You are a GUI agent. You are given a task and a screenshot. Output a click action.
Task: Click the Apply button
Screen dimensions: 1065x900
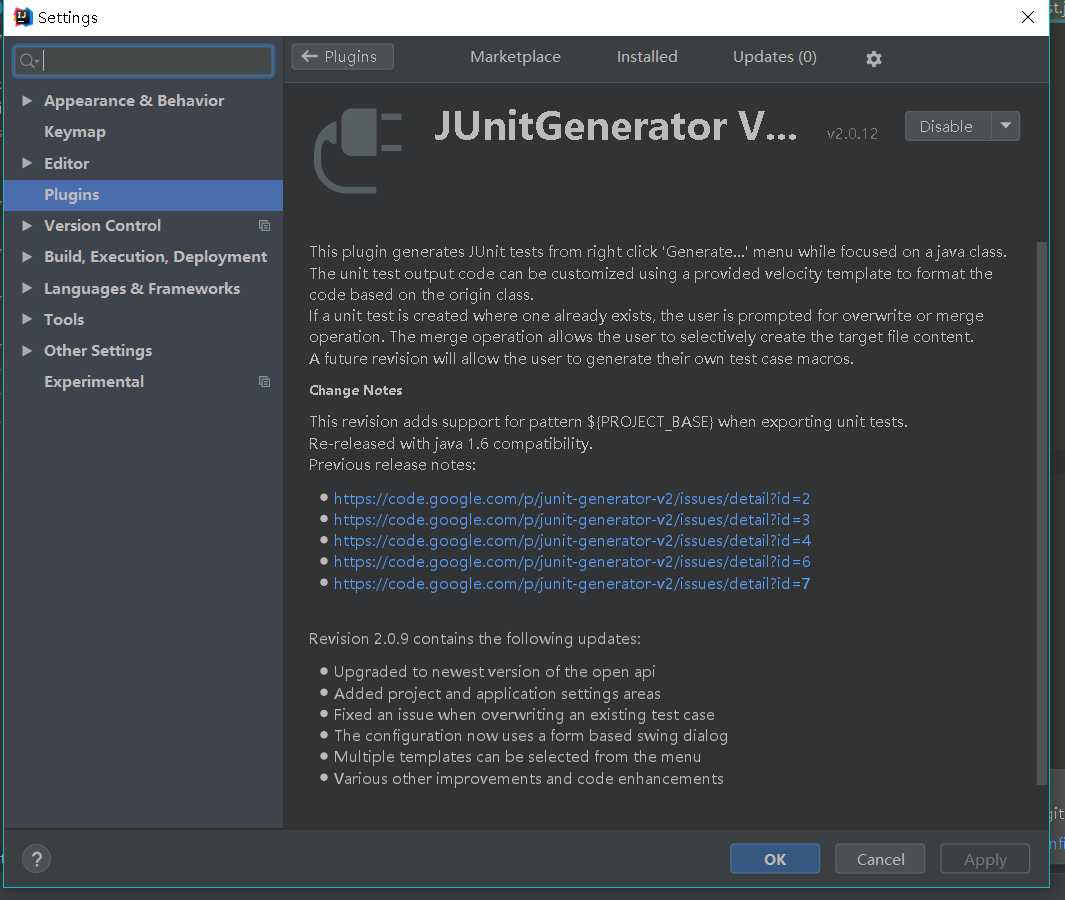tap(985, 859)
